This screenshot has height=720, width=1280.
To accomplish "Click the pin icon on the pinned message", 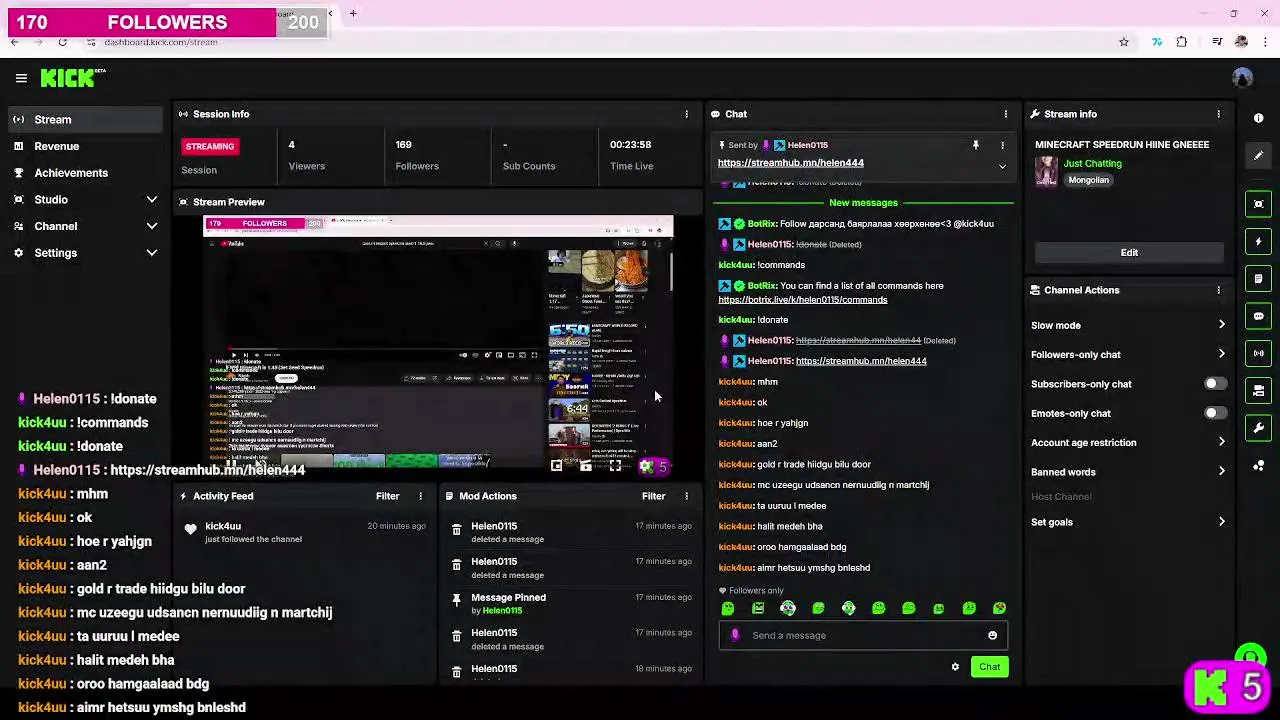I will [976, 146].
